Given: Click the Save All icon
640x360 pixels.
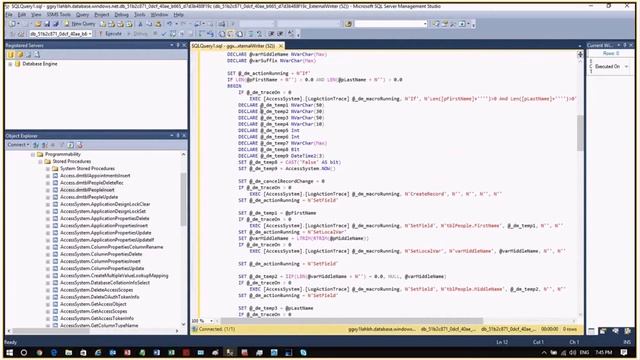Looking at the screenshot, I should click(x=55, y=24).
